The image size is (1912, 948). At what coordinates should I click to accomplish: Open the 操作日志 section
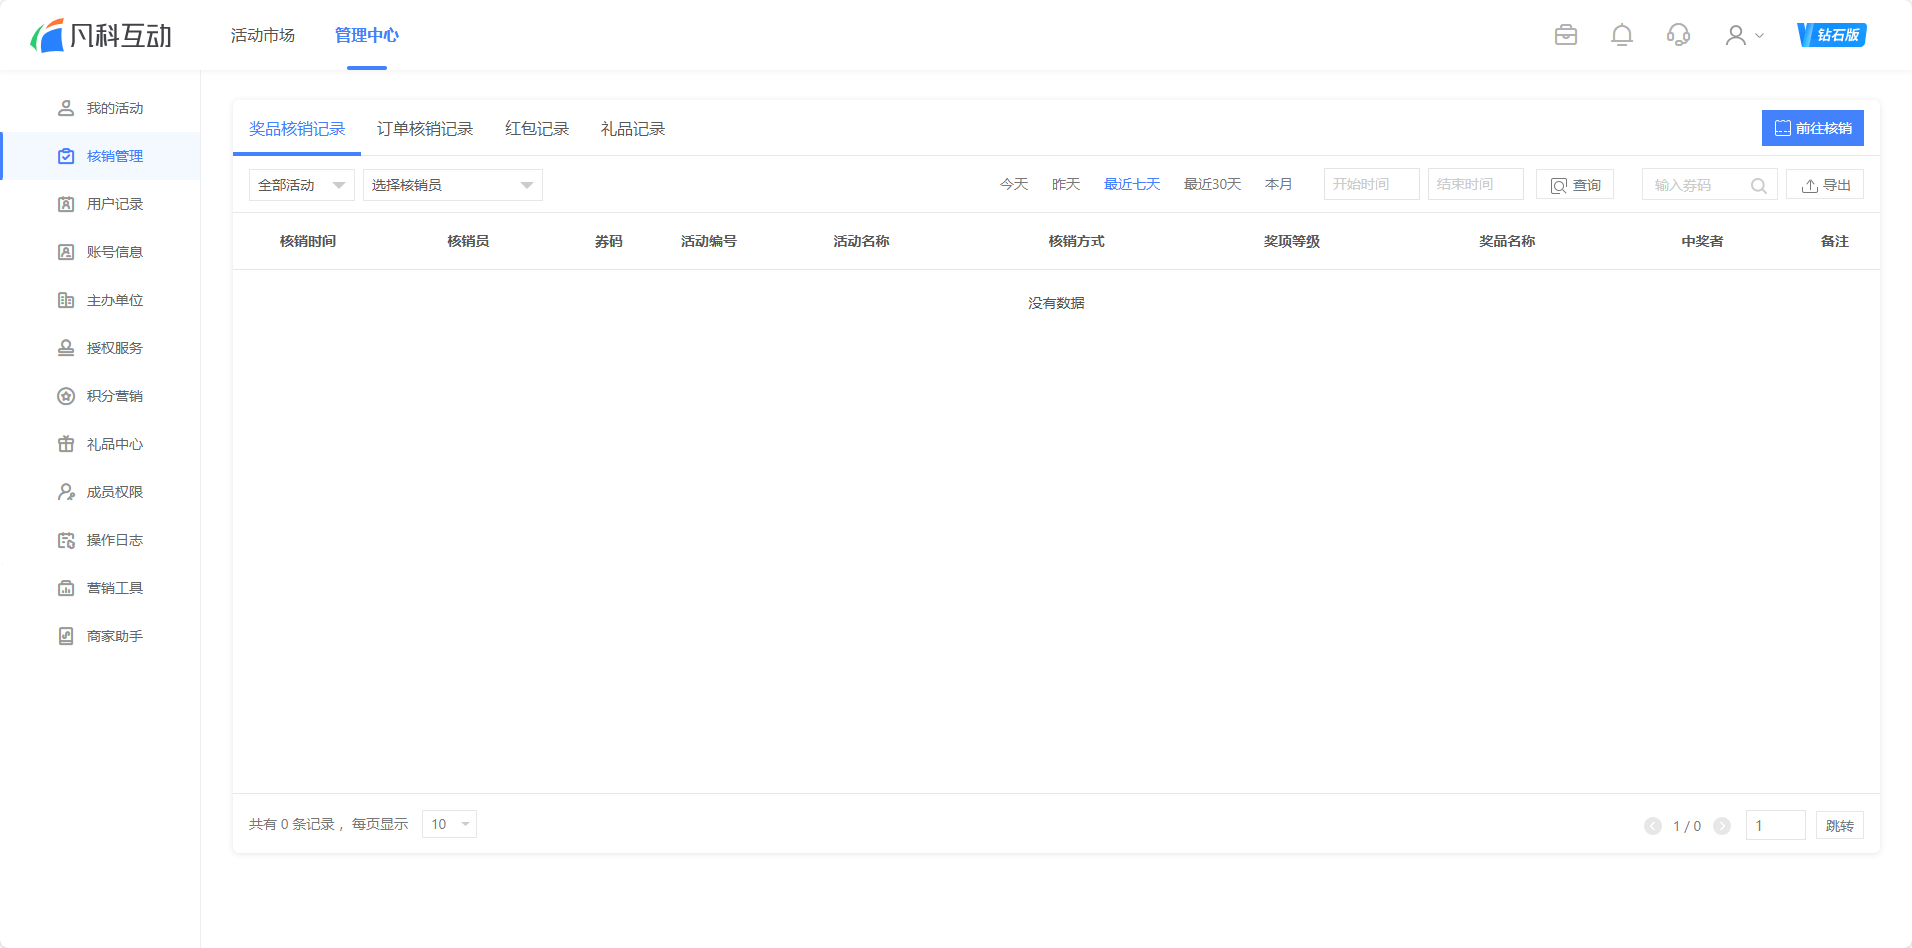(114, 539)
